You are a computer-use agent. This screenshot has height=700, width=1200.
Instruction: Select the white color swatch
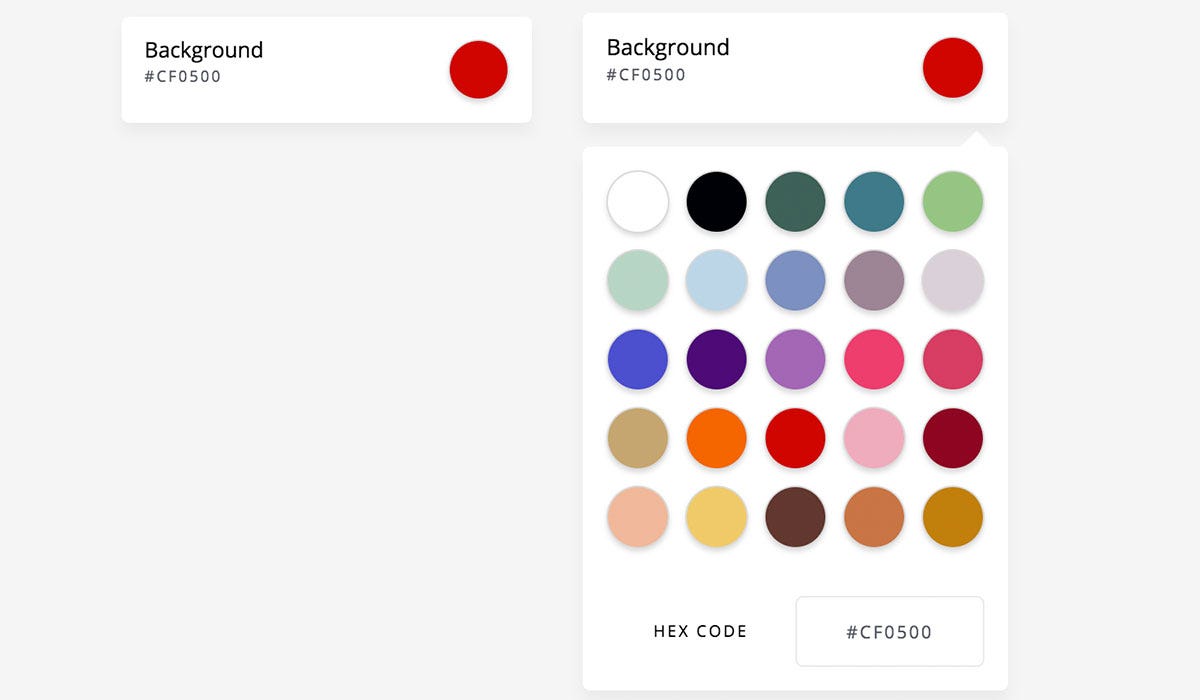coord(637,201)
